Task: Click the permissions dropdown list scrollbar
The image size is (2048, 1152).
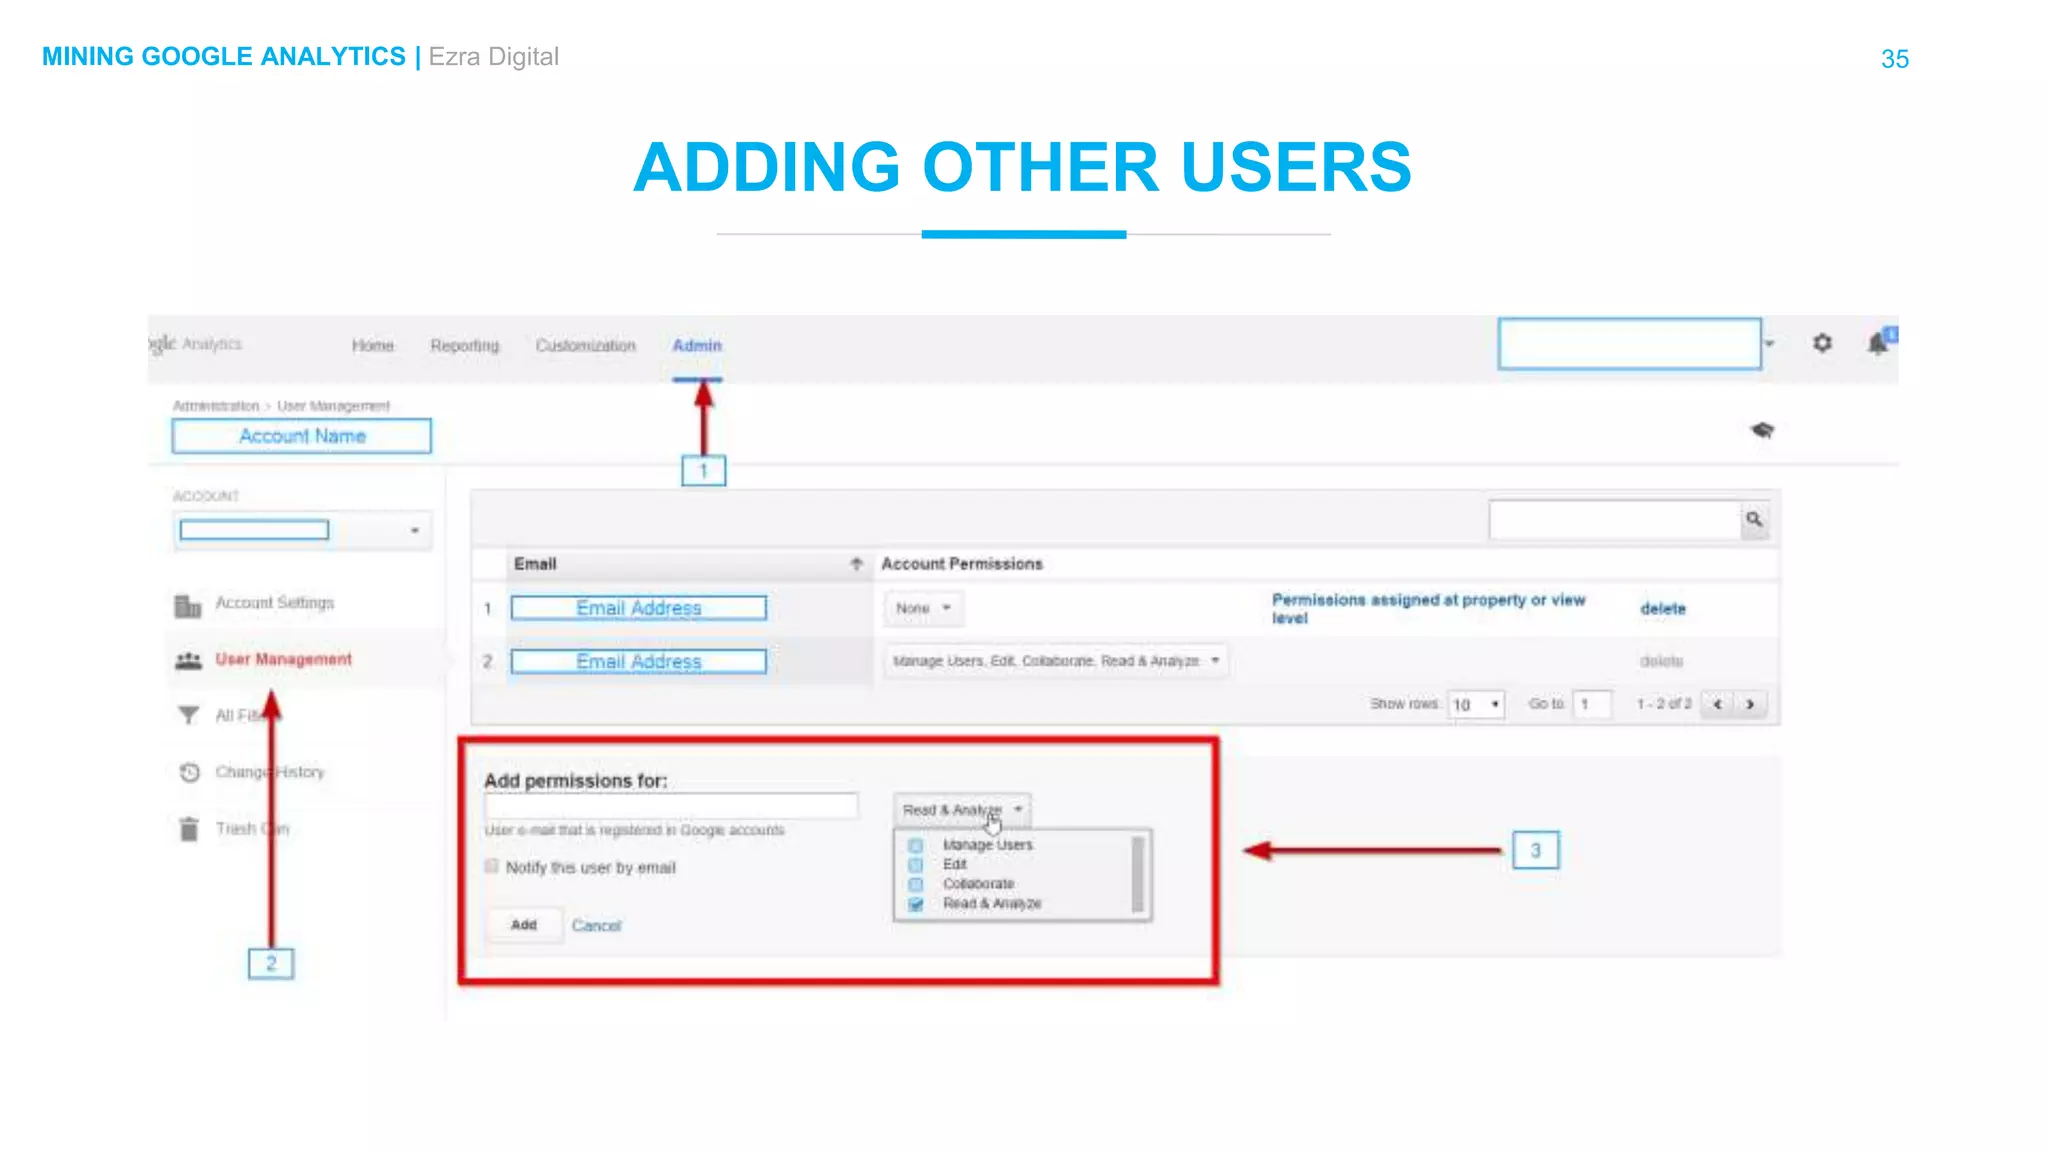Action: tap(1137, 875)
